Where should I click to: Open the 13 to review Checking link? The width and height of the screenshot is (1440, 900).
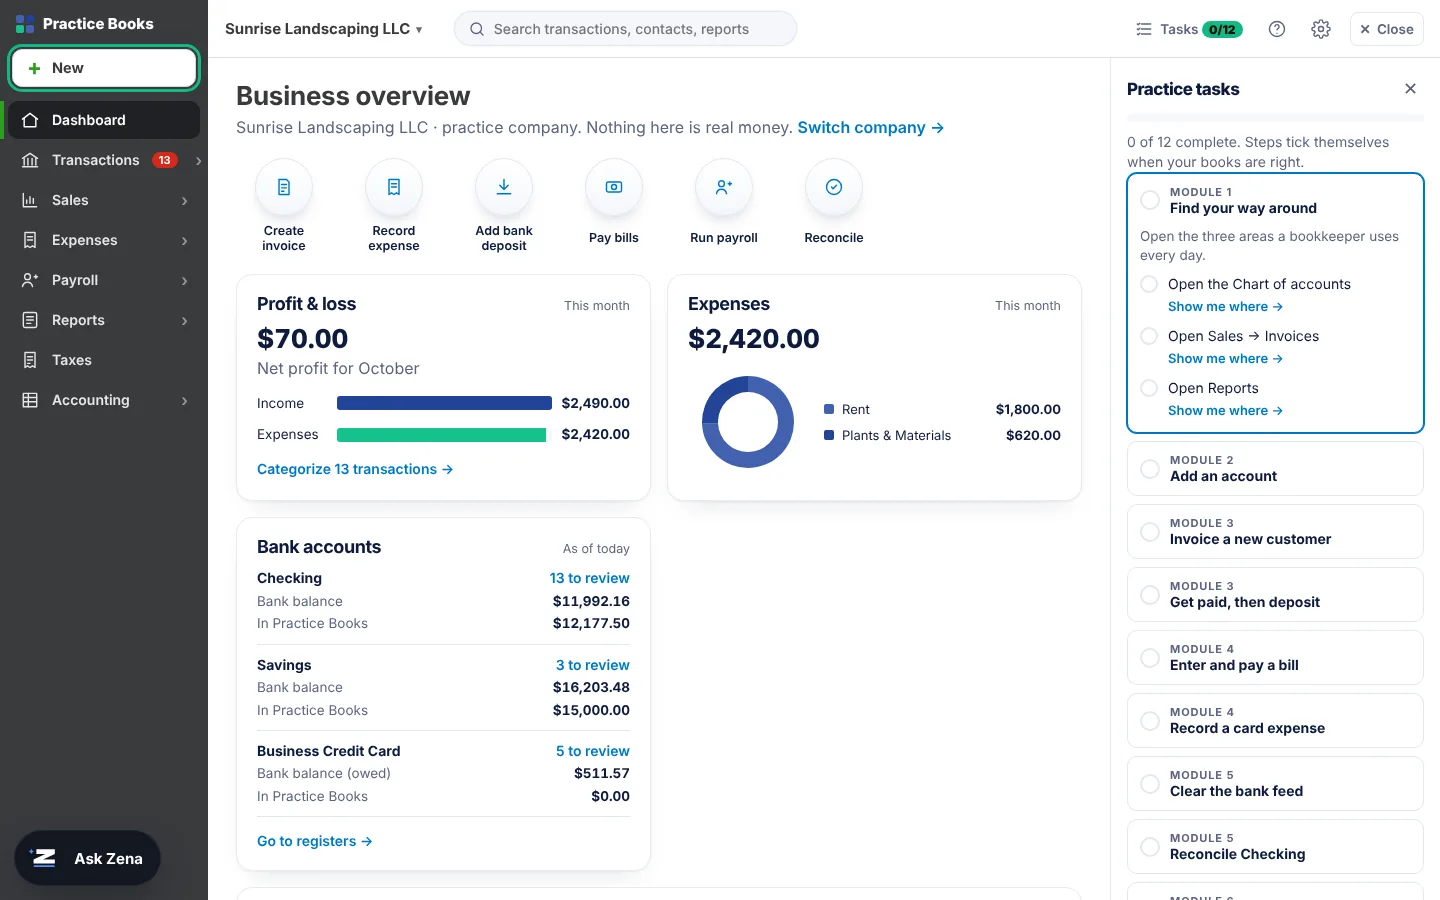click(590, 578)
